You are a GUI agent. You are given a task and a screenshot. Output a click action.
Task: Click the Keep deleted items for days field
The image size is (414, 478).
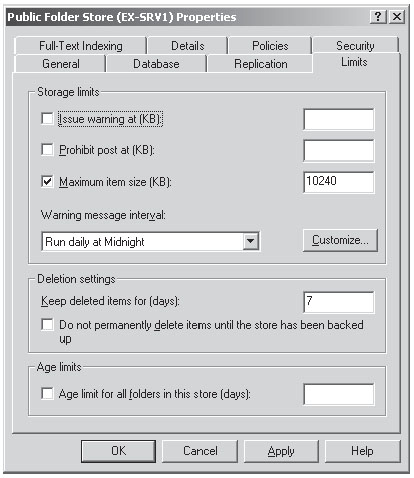coord(339,302)
